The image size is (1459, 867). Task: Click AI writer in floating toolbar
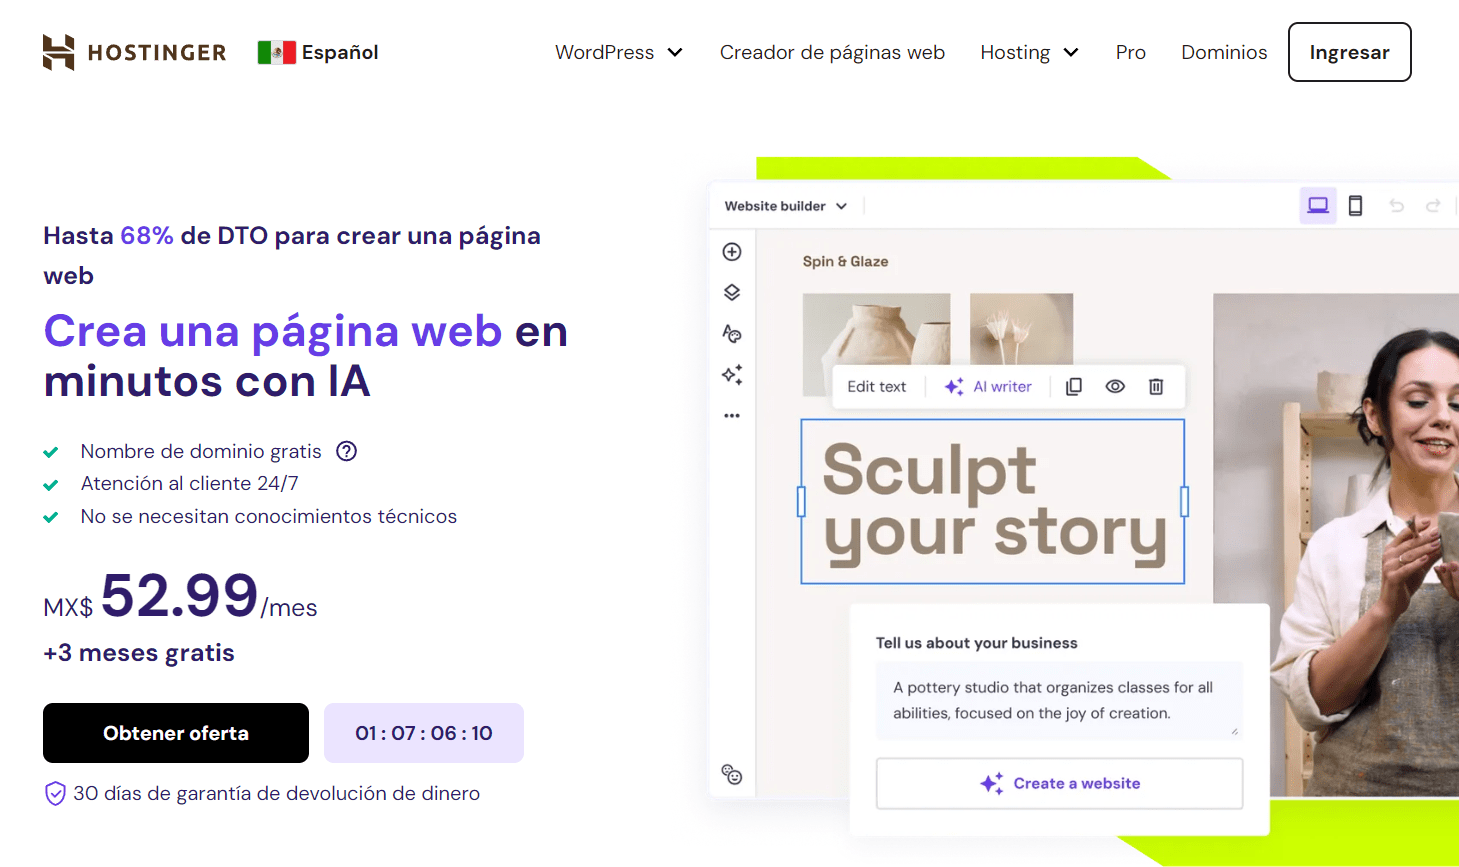tap(988, 387)
